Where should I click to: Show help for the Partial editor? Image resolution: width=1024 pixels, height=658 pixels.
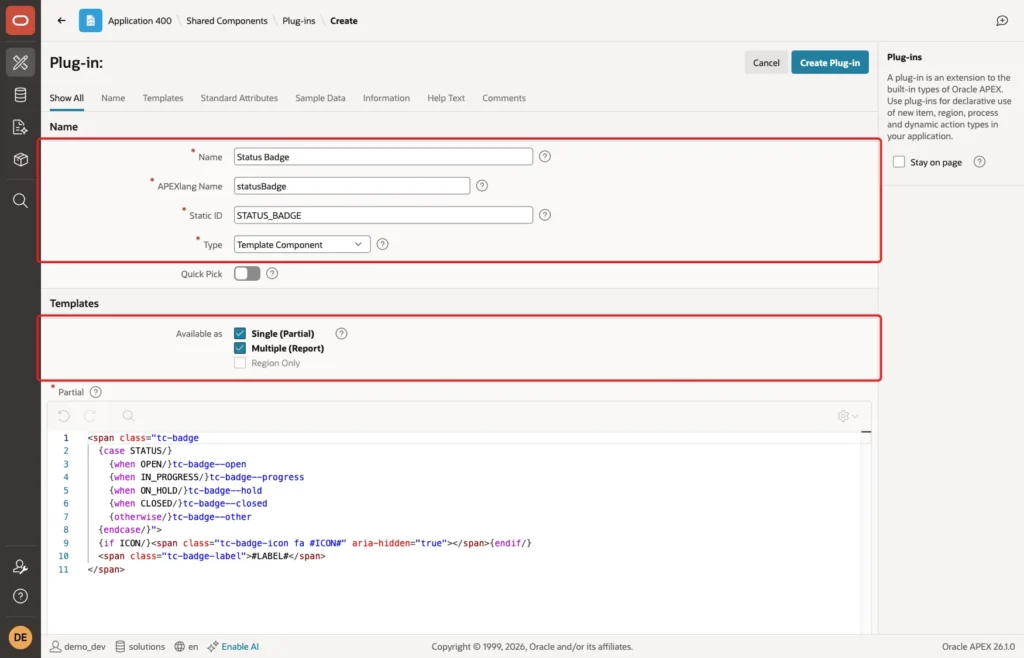coord(96,392)
